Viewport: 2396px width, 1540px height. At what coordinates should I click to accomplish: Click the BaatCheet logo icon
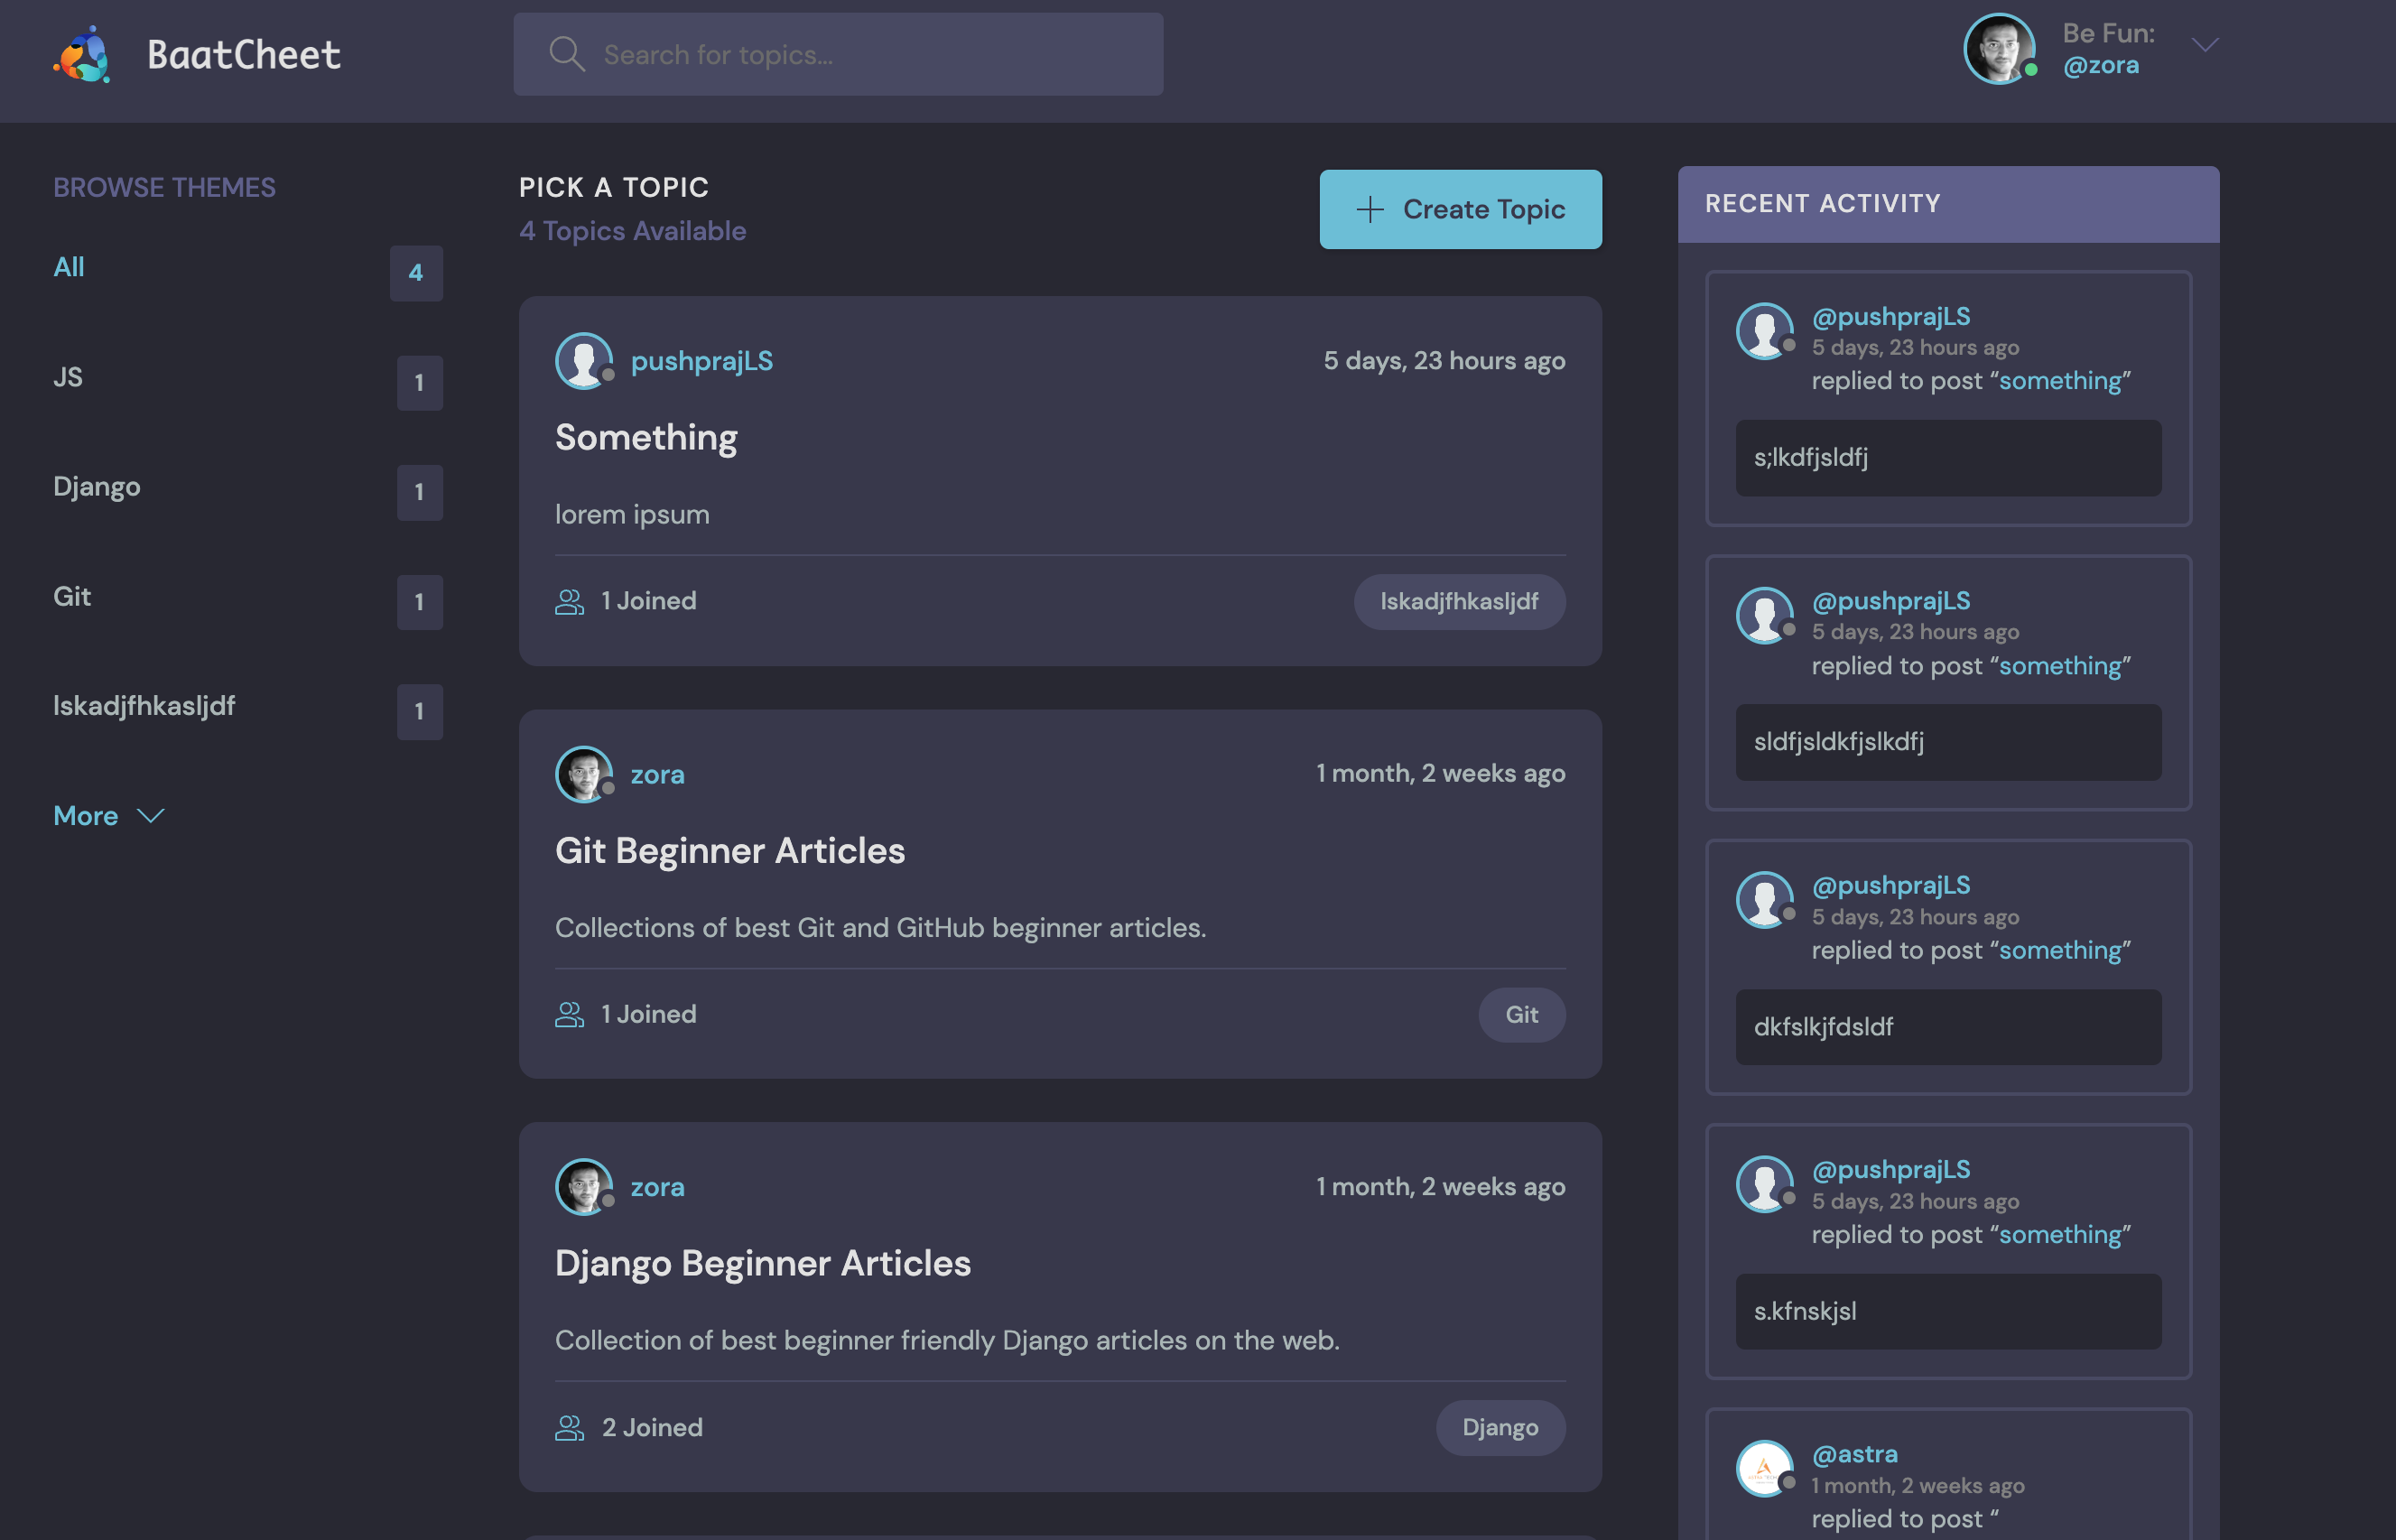click(82, 54)
